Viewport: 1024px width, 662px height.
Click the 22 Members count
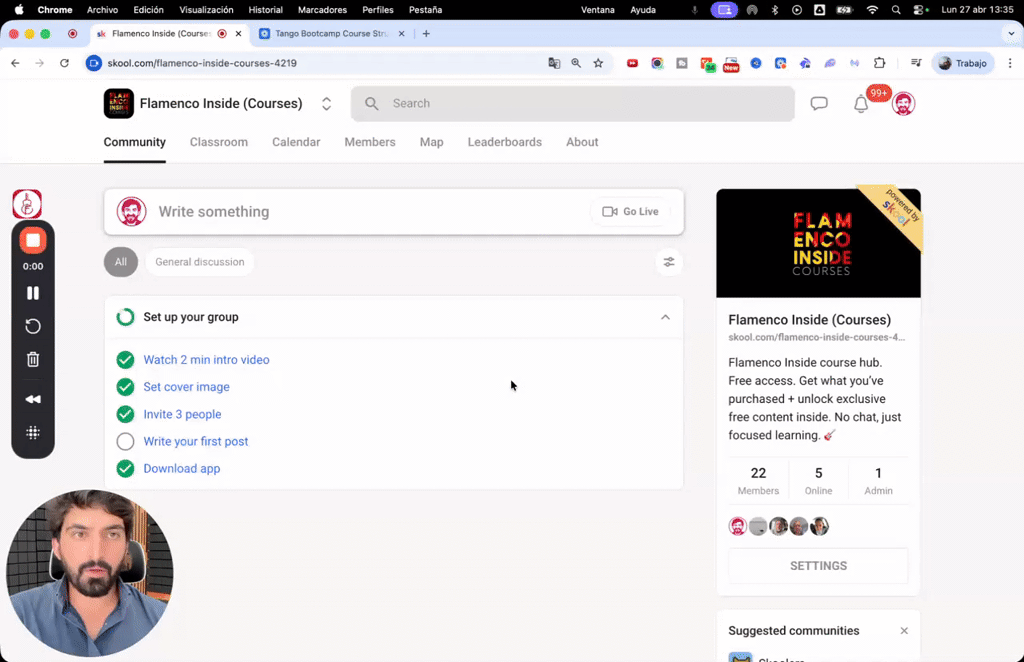pyautogui.click(x=758, y=481)
